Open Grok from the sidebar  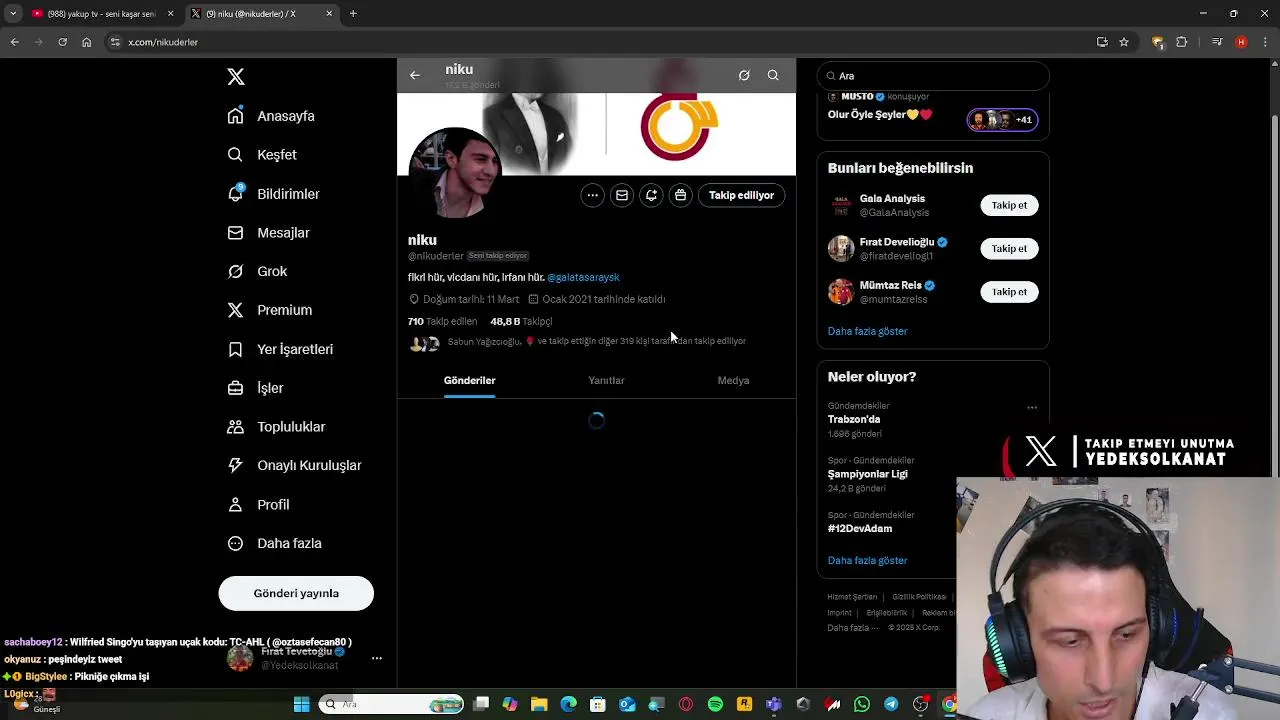(x=257, y=272)
